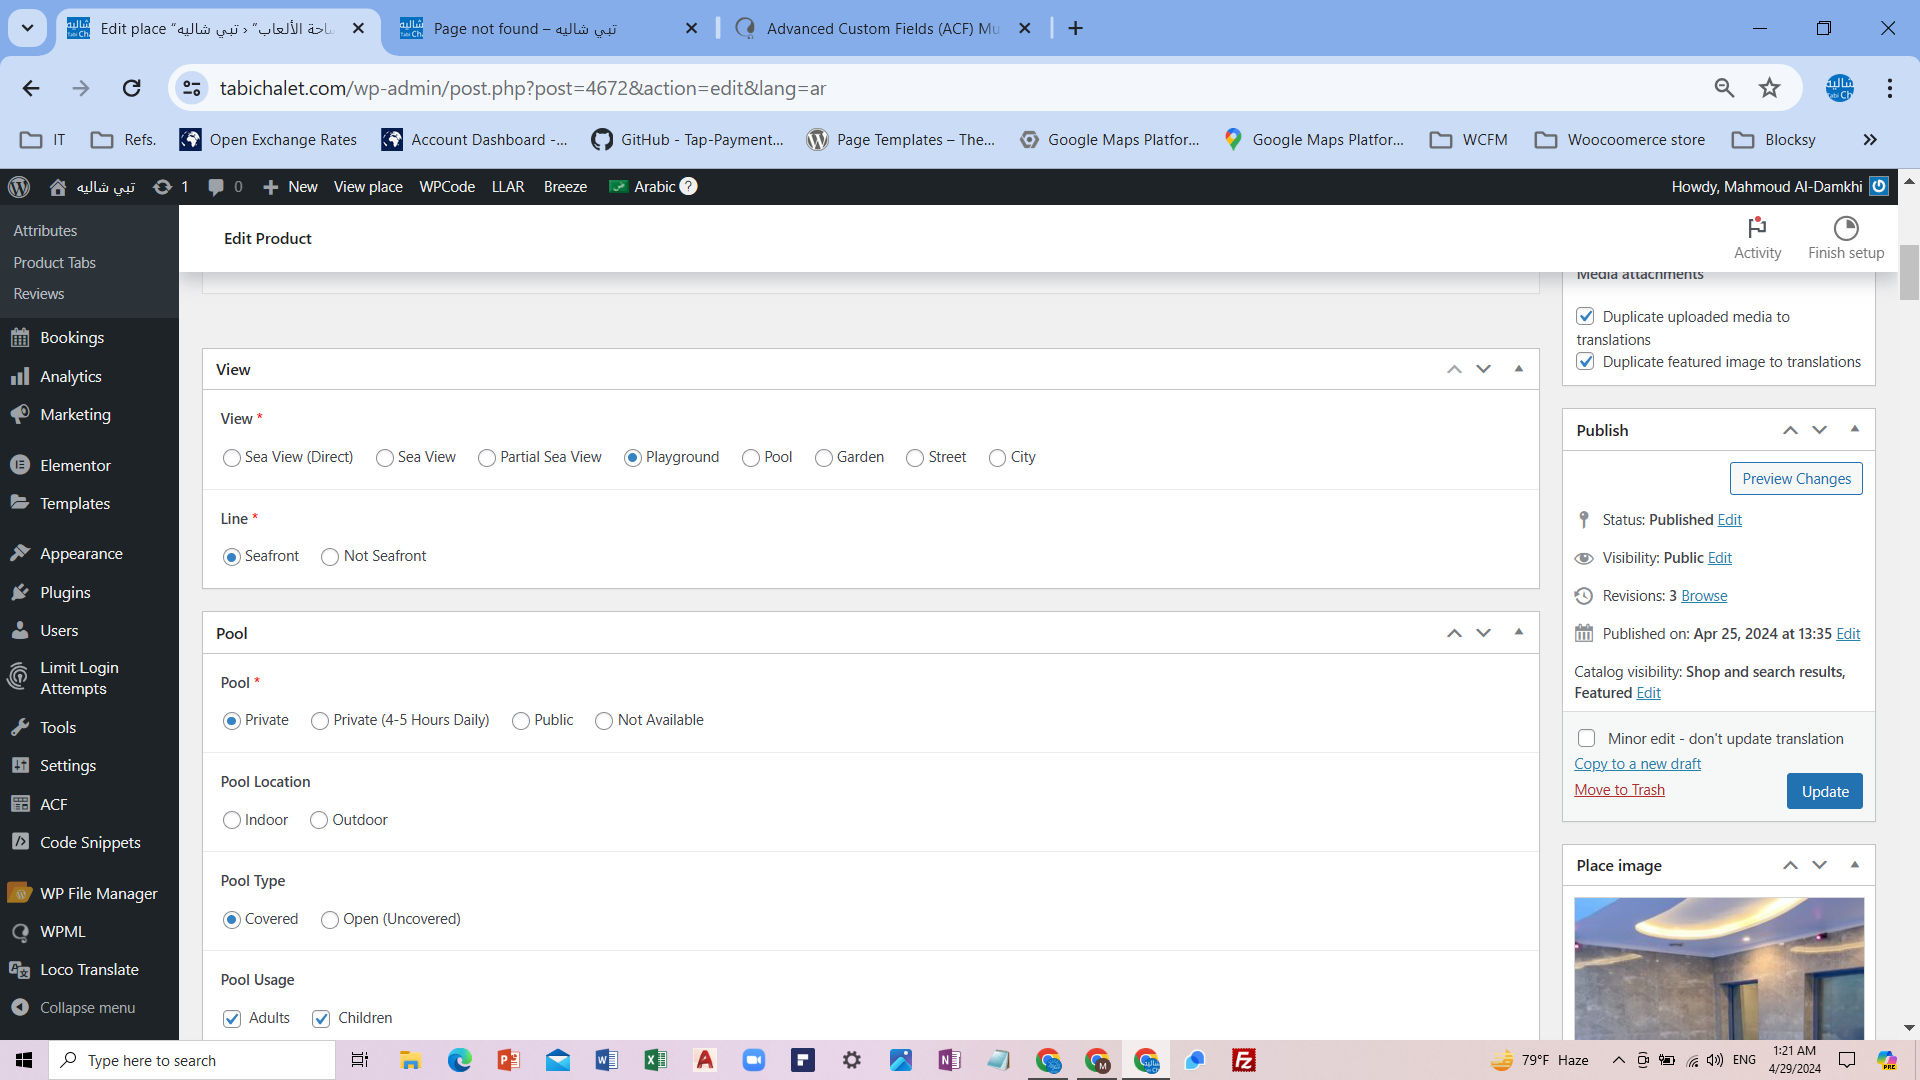Open Product Tabs submenu item
The height and width of the screenshot is (1080, 1920).
tap(55, 263)
